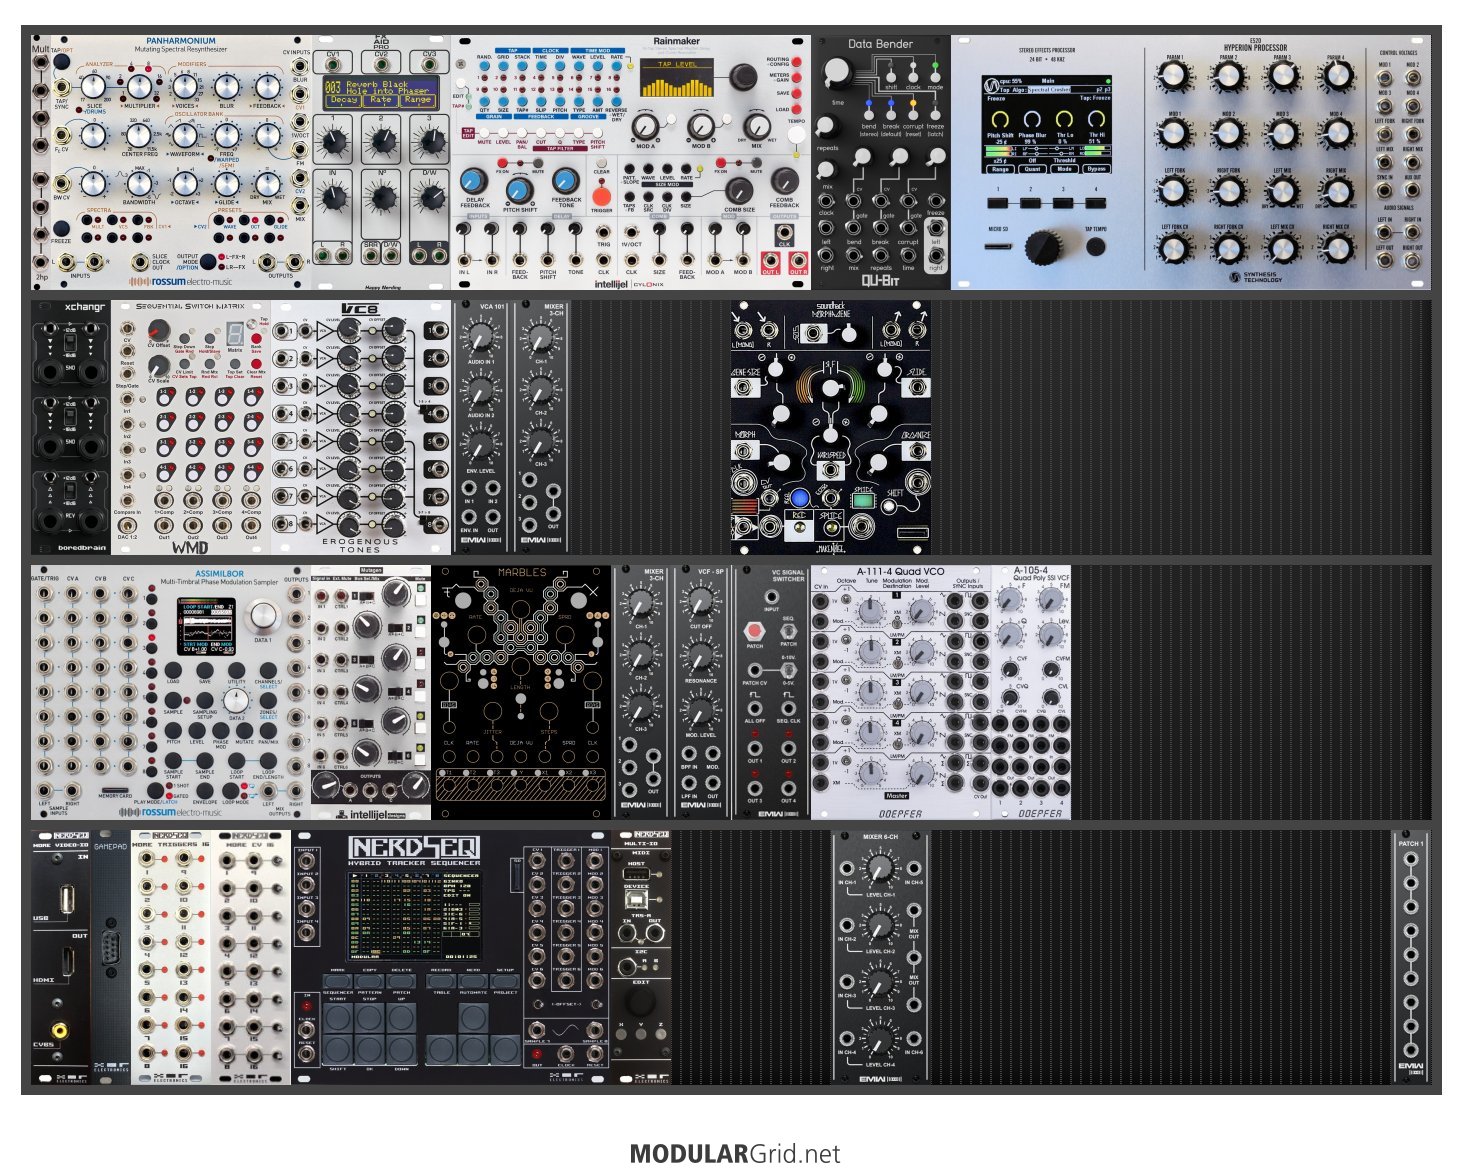This screenshot has width=1472, height=1175.
Task: Click the USB port on More Video-IO module
Action: coord(68,899)
